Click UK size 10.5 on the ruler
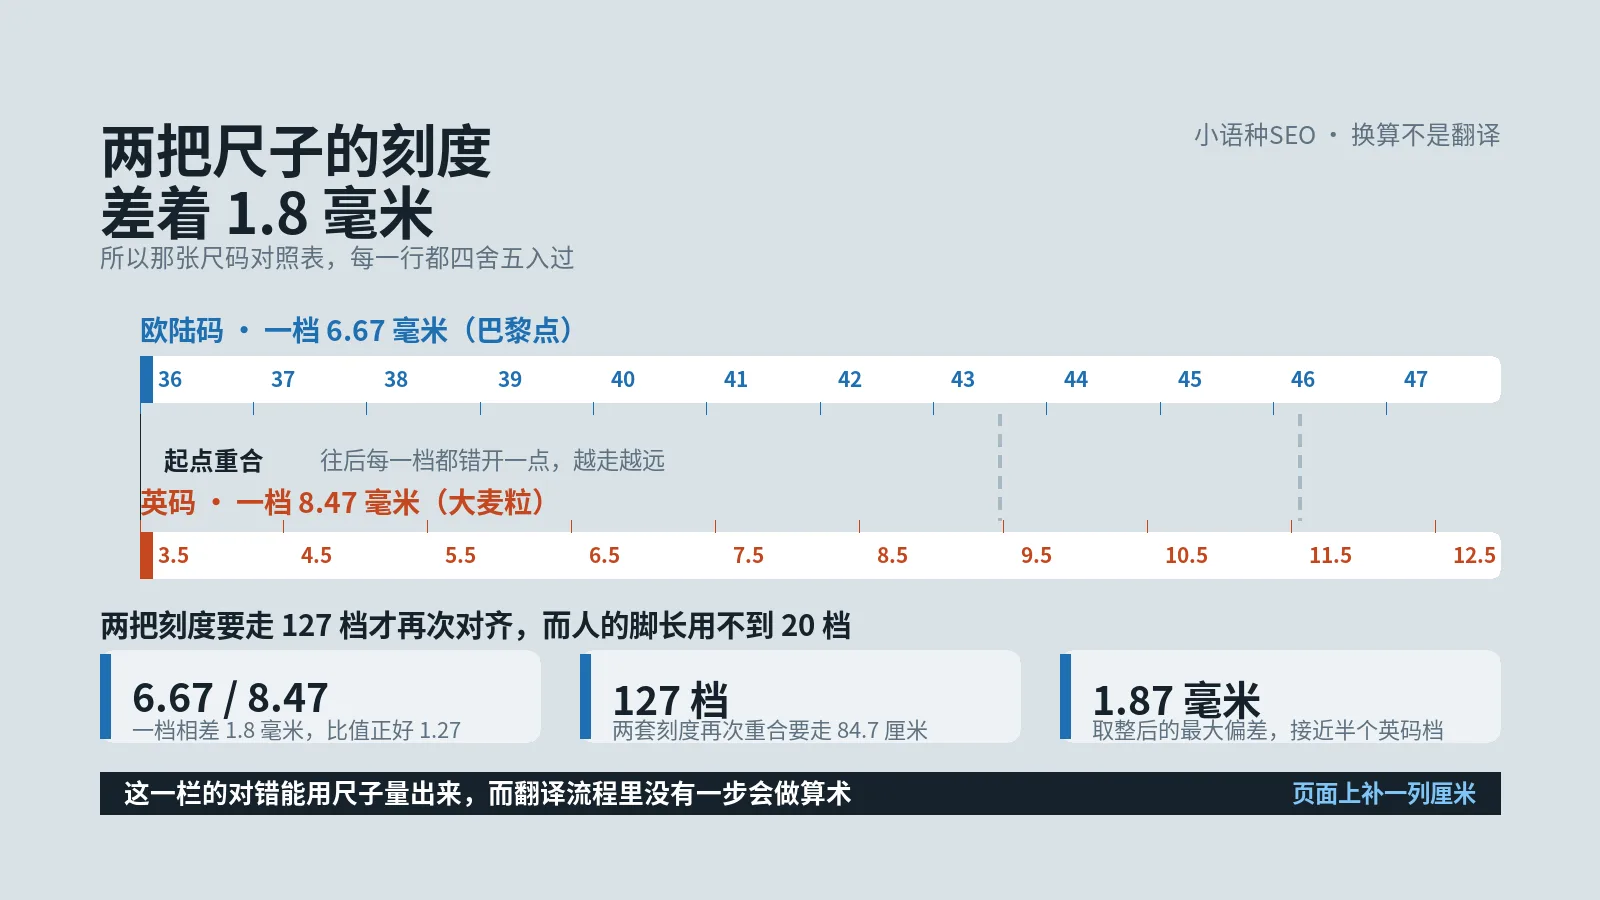 1186,556
